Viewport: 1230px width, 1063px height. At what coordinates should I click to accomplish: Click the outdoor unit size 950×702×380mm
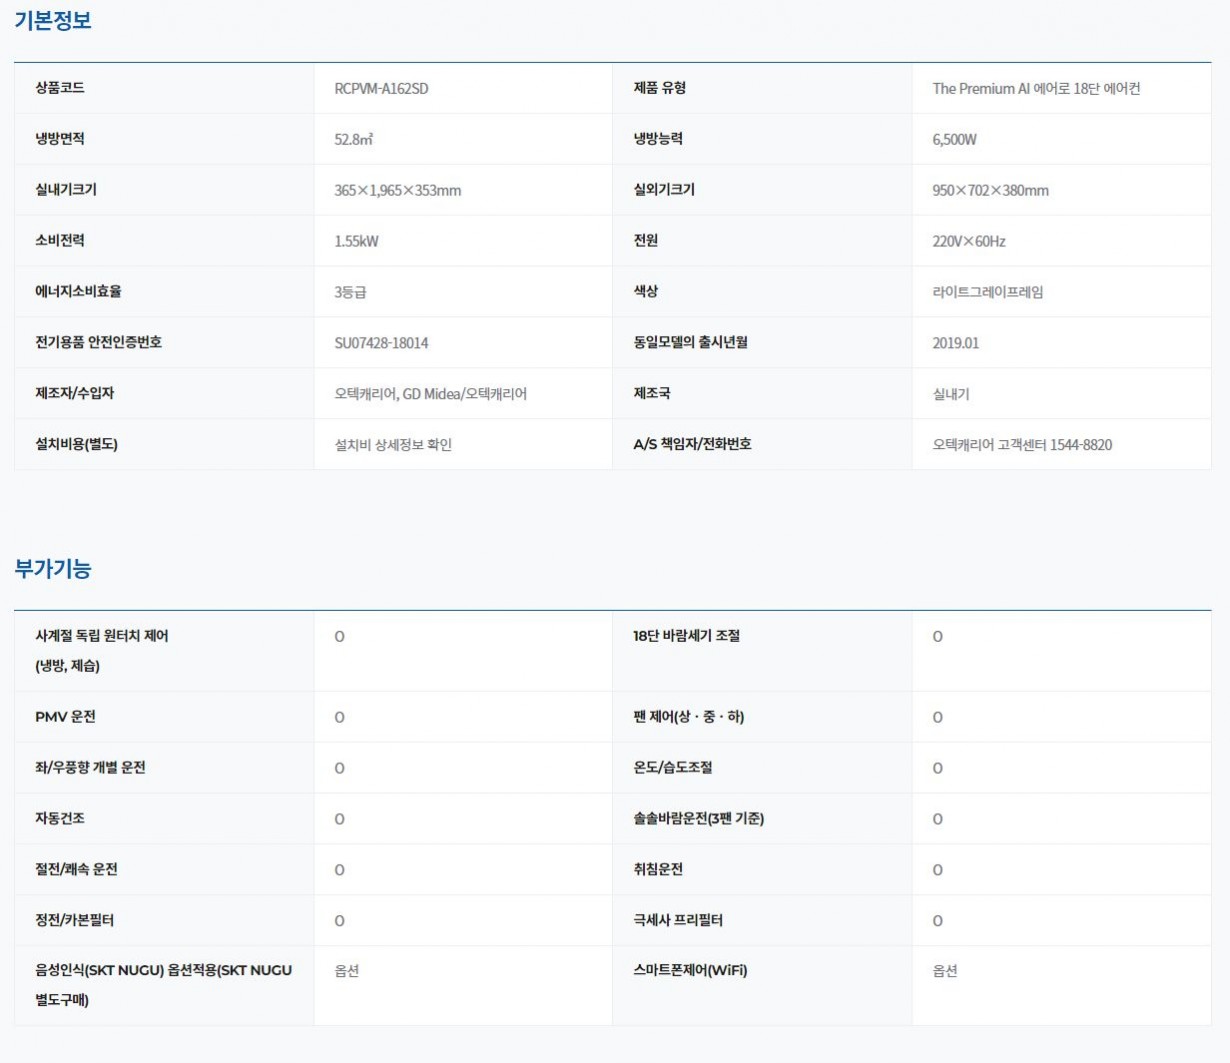990,191
